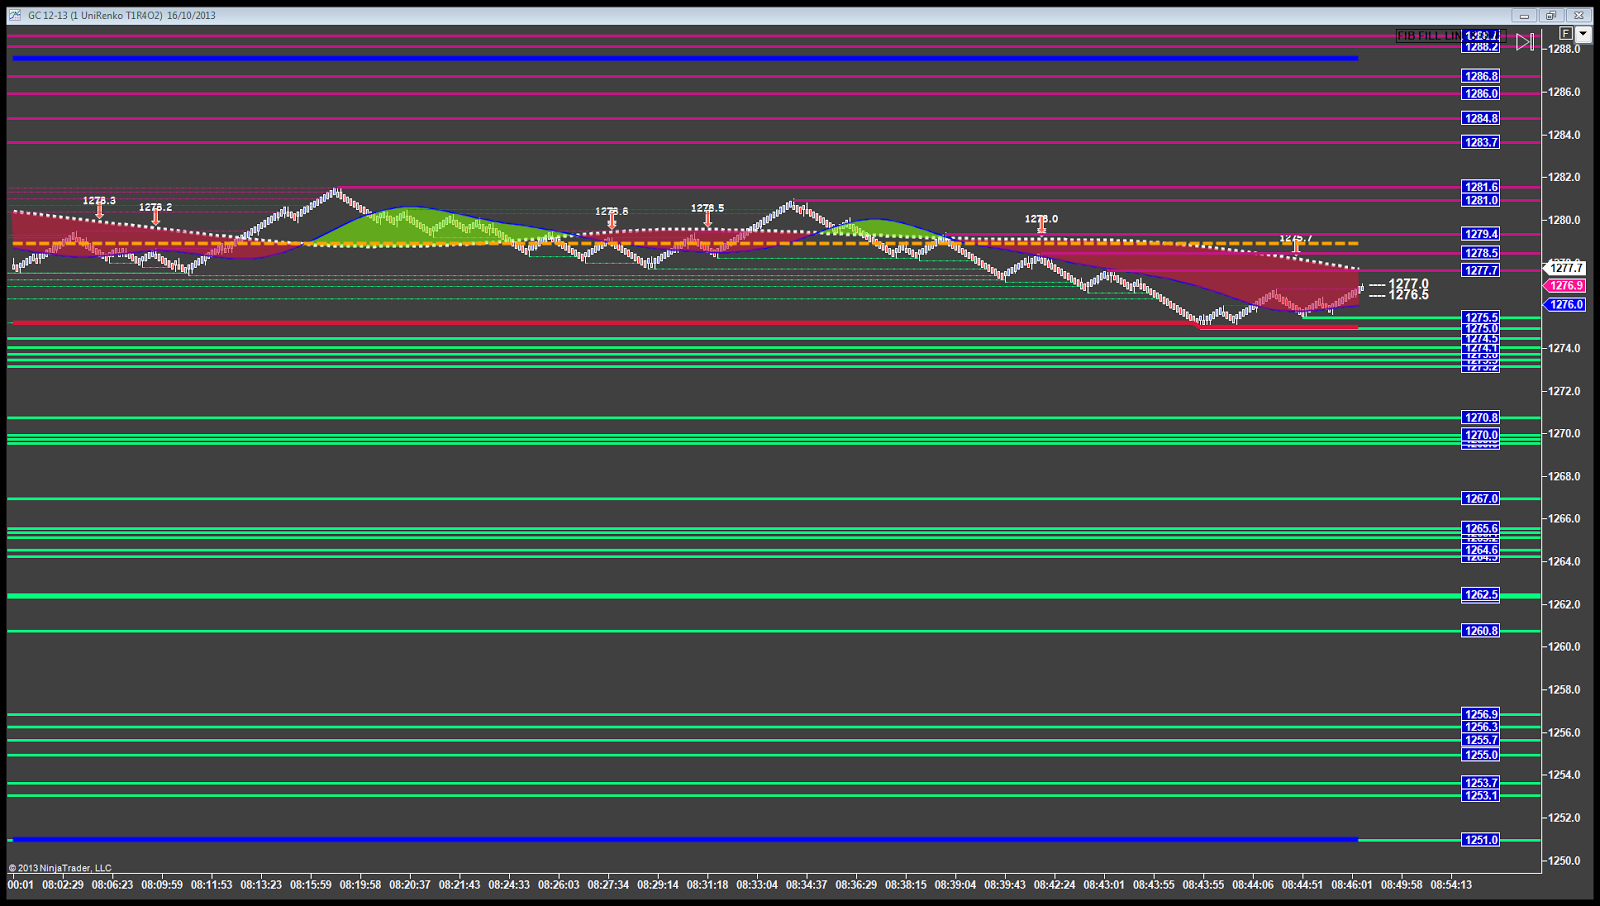Select the 1251.0 level label
Viewport: 1600px width, 906px height.
(1481, 840)
